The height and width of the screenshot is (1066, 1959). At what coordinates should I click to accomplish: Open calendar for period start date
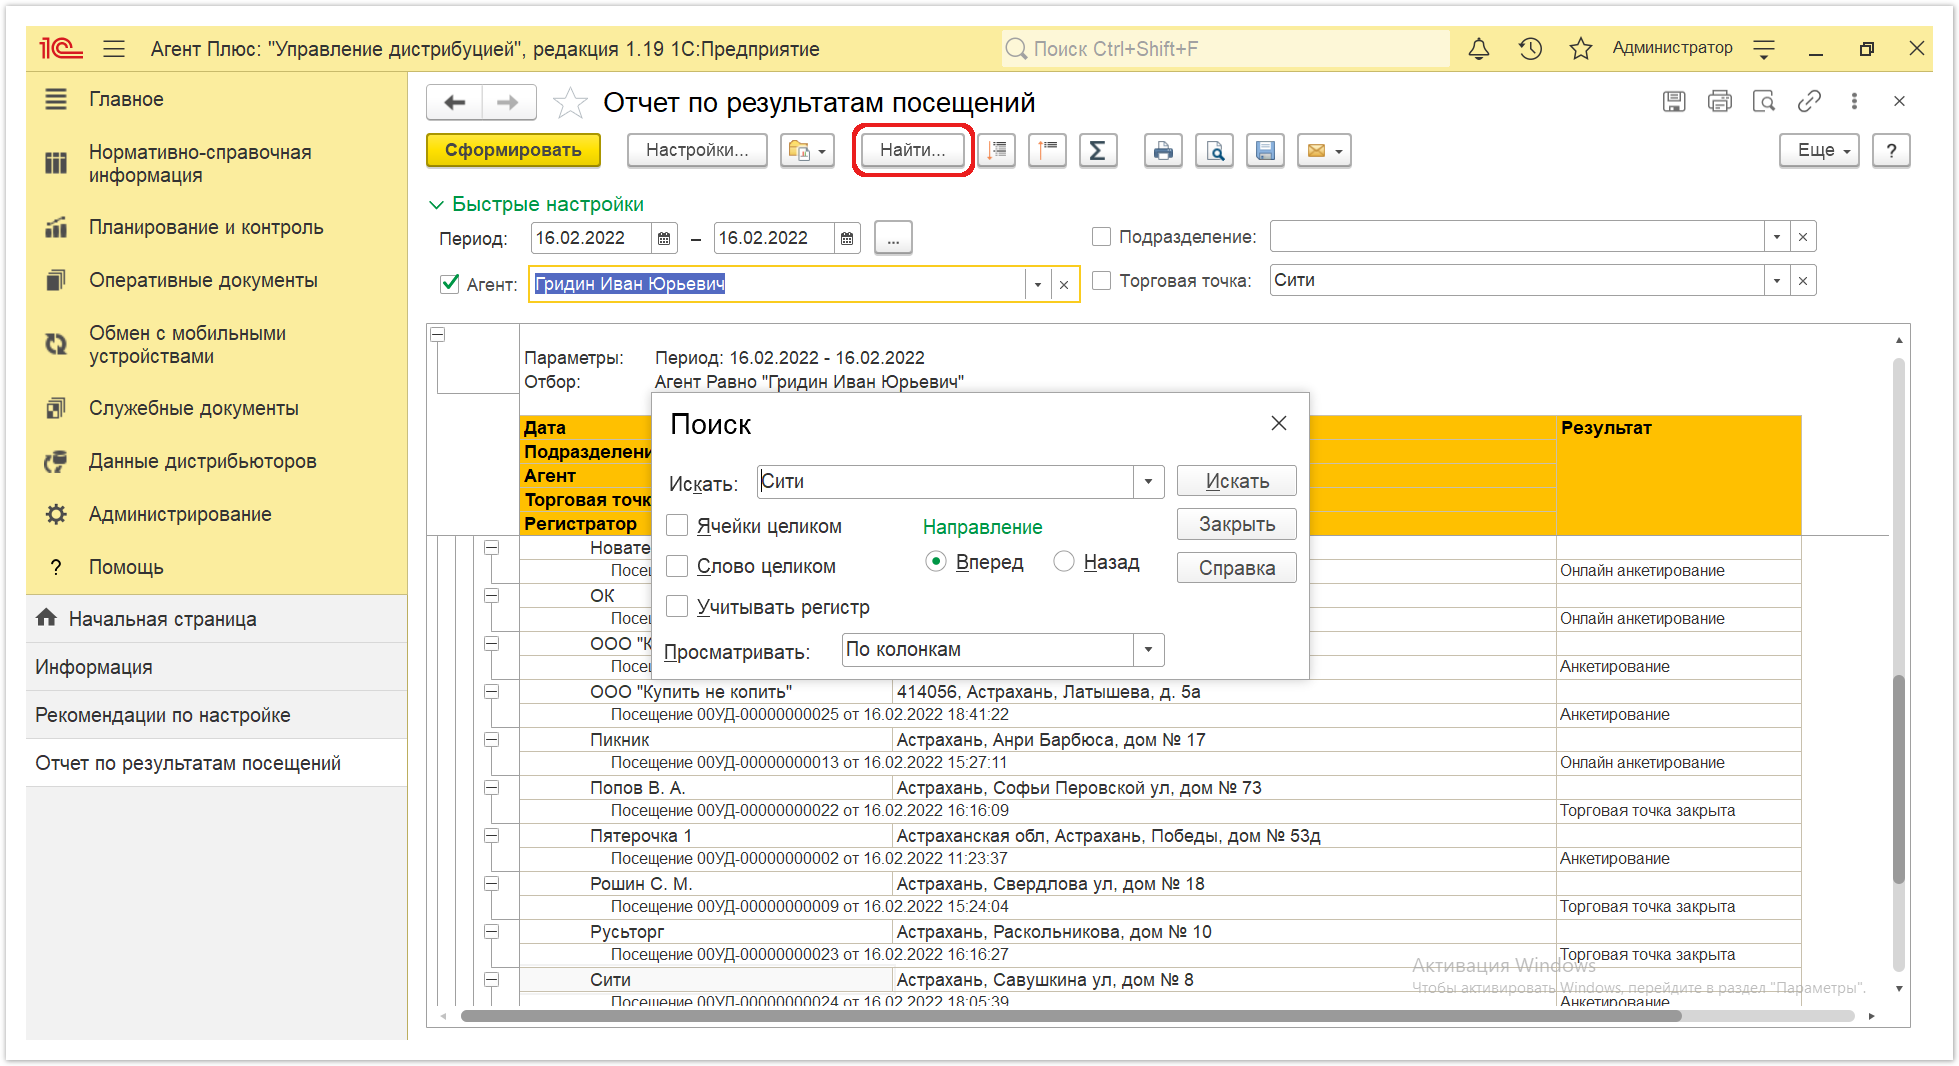pos(664,238)
